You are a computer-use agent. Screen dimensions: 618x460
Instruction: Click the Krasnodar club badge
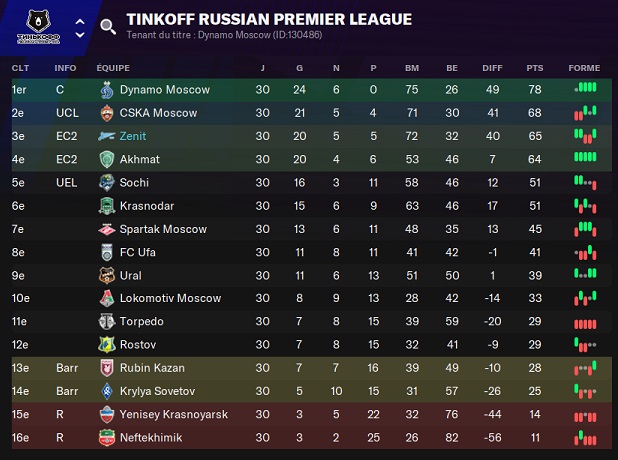[x=107, y=206]
